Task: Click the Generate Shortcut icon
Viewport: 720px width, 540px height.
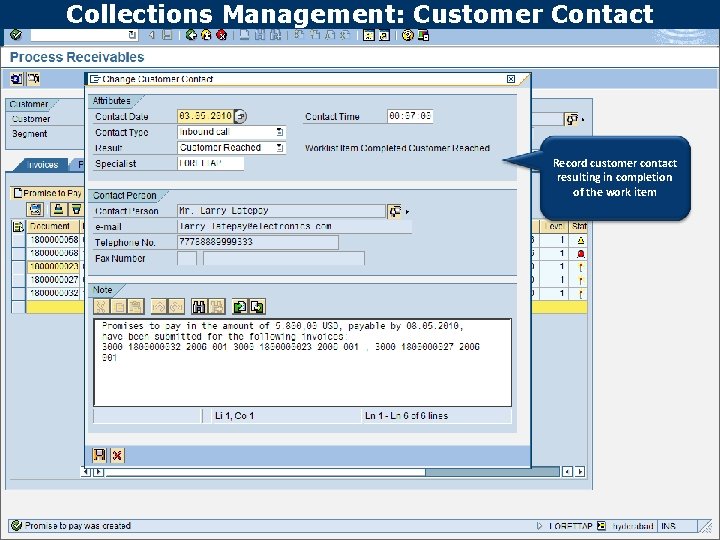Action: pyautogui.click(x=384, y=35)
